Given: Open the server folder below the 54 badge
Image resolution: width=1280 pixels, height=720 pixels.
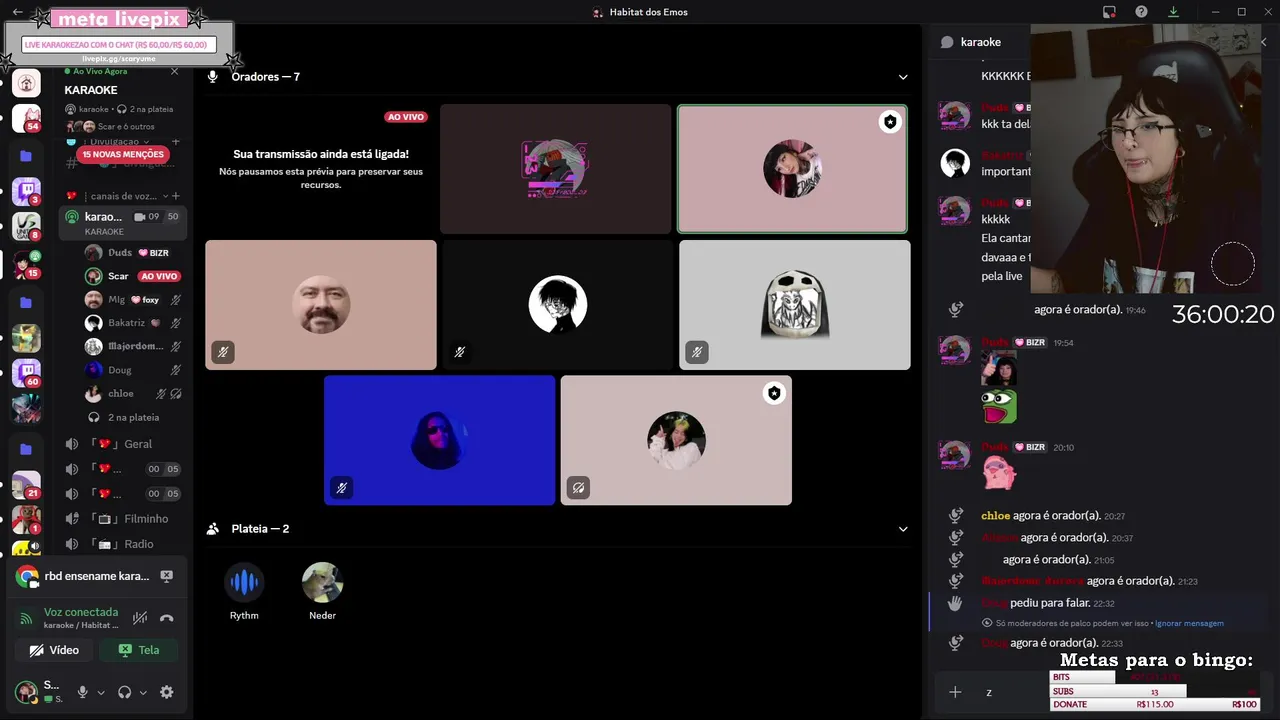Looking at the screenshot, I should [26, 156].
